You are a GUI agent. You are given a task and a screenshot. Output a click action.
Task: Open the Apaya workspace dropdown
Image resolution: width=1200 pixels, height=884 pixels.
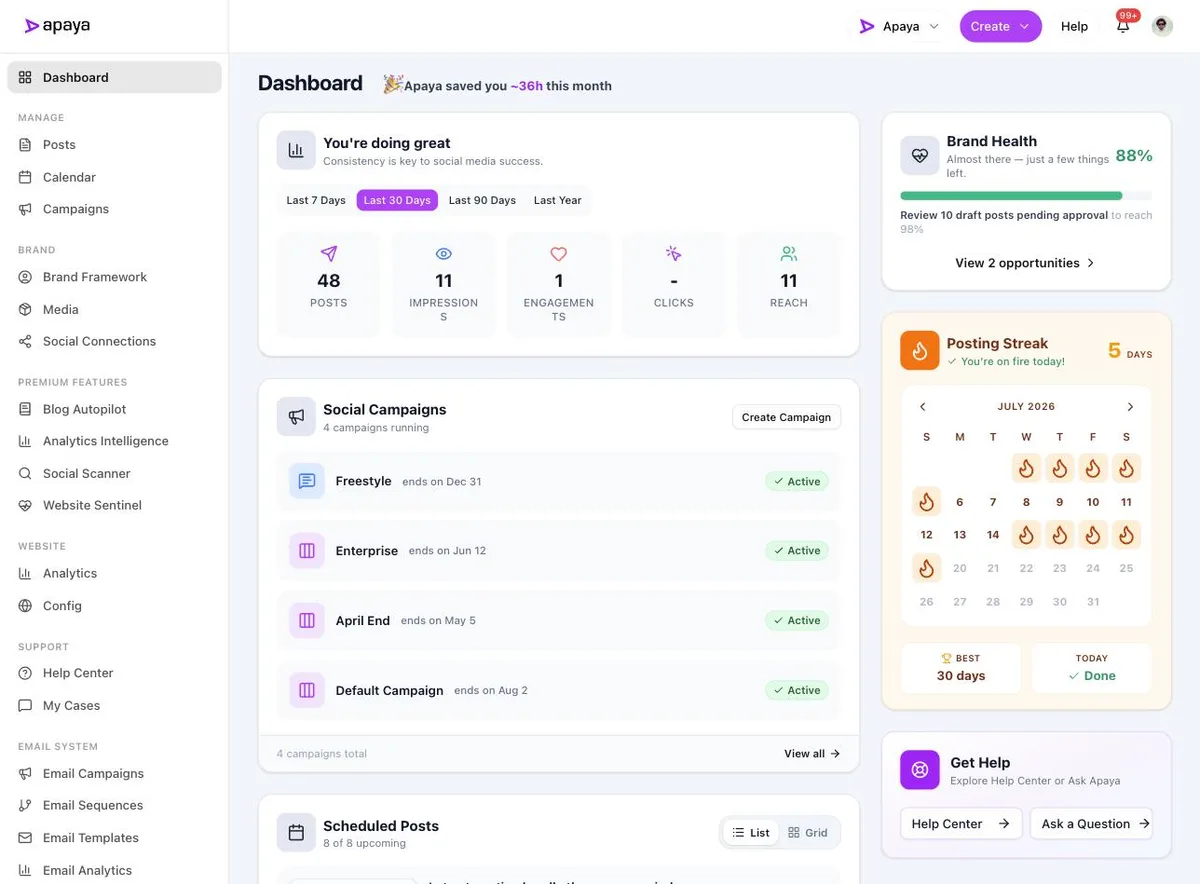click(900, 26)
